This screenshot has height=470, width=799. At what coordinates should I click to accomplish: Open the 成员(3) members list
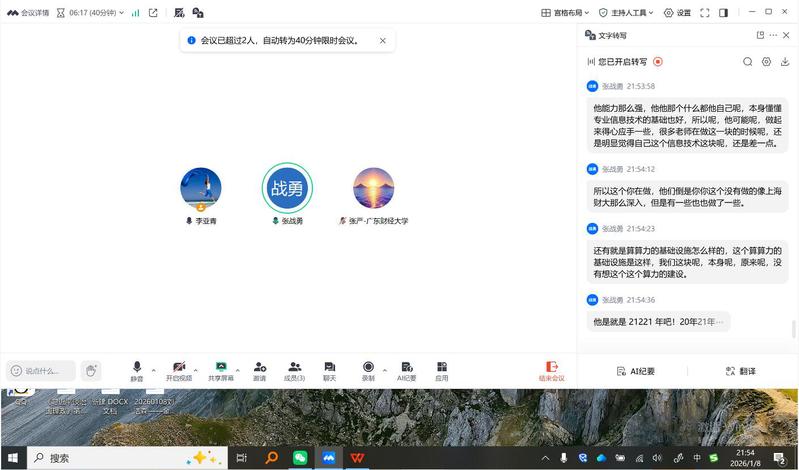click(295, 368)
